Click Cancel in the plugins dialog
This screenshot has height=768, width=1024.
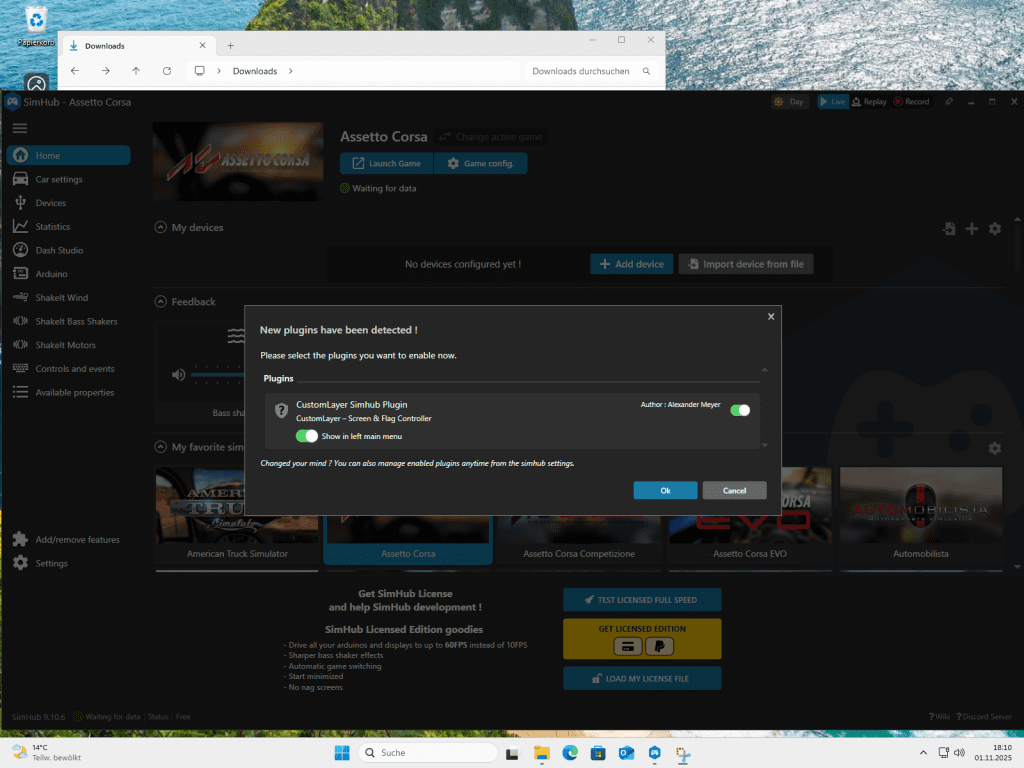pyautogui.click(x=734, y=490)
